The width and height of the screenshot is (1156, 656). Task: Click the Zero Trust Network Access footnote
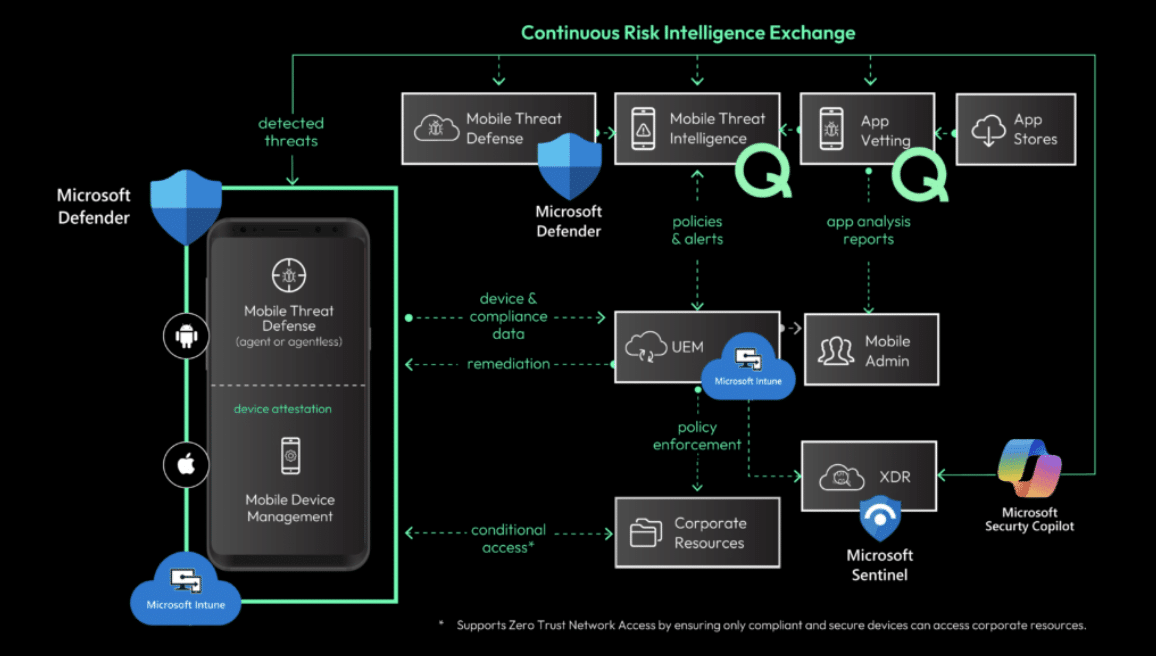[771, 625]
